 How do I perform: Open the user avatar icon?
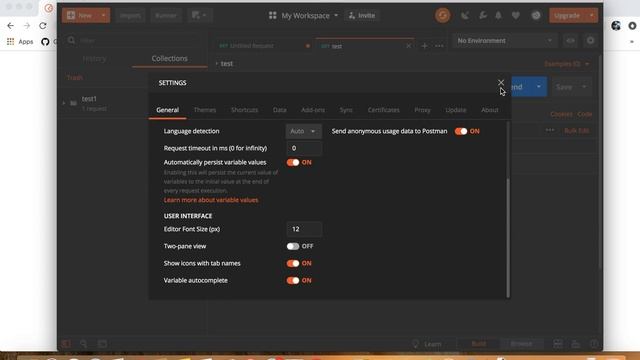click(536, 16)
